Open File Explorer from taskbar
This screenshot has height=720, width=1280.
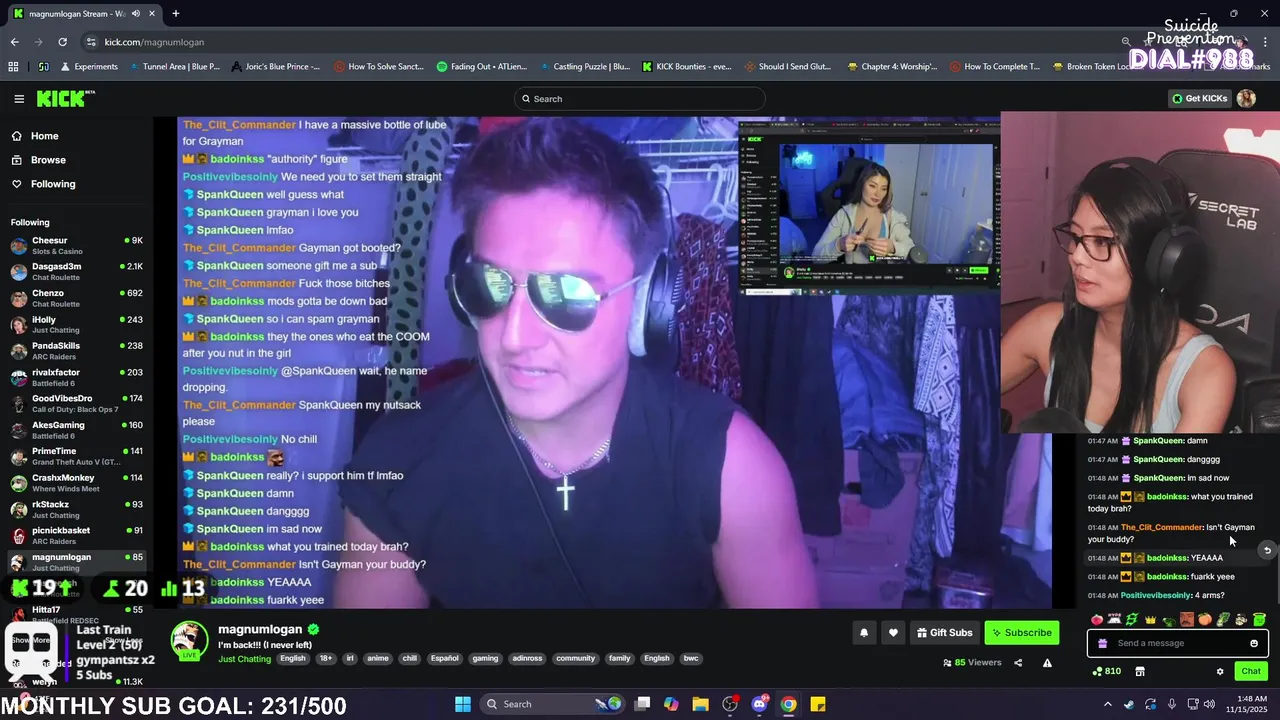pyautogui.click(x=700, y=704)
